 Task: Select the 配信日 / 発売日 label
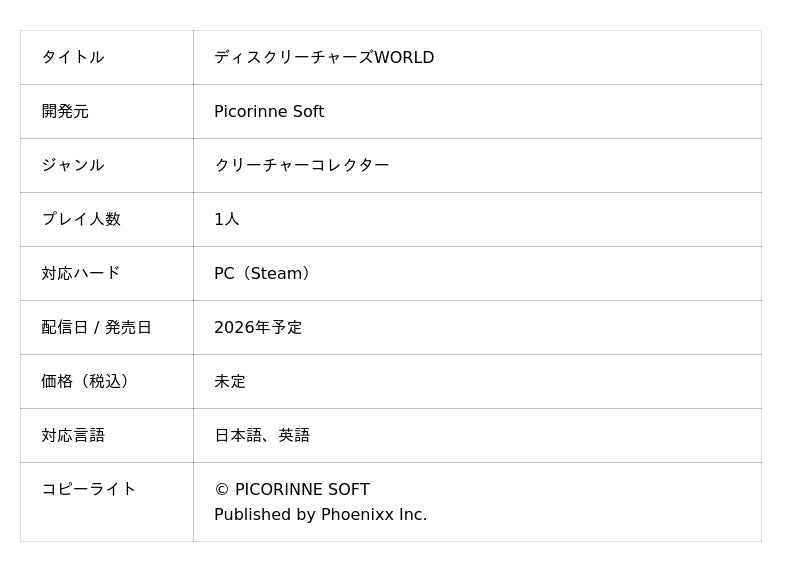click(x=97, y=327)
